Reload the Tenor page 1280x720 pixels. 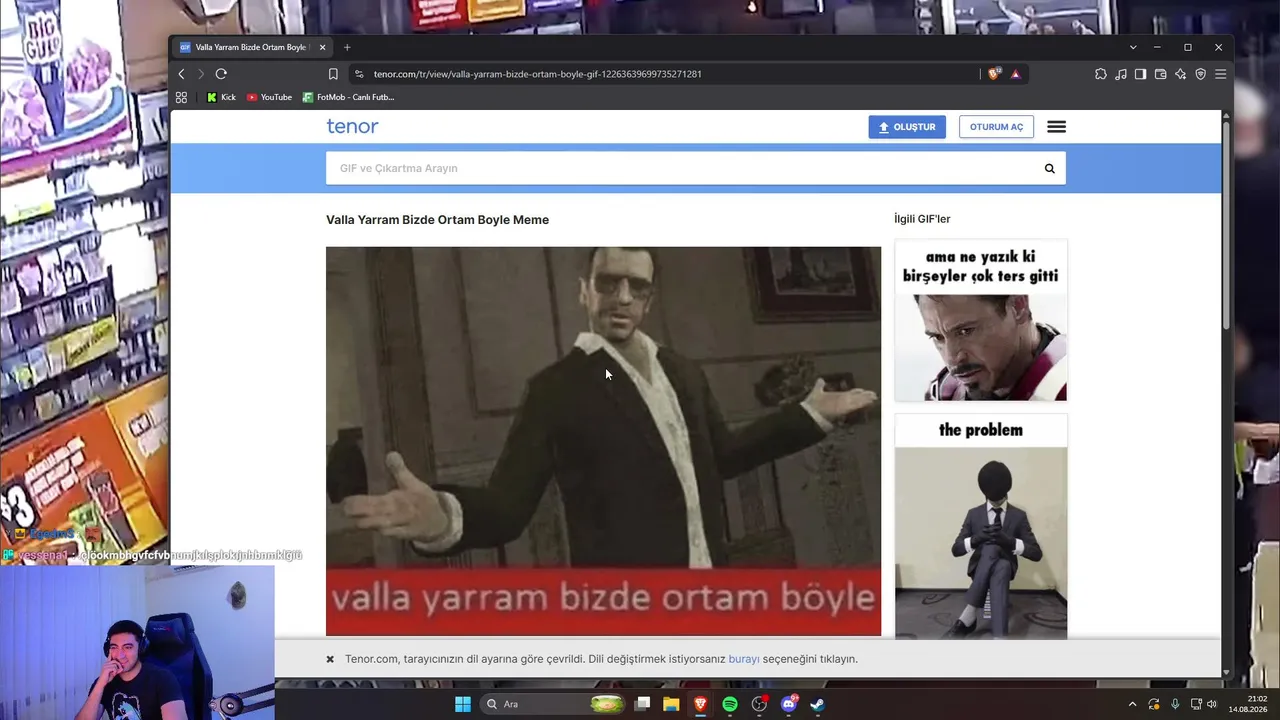(221, 74)
